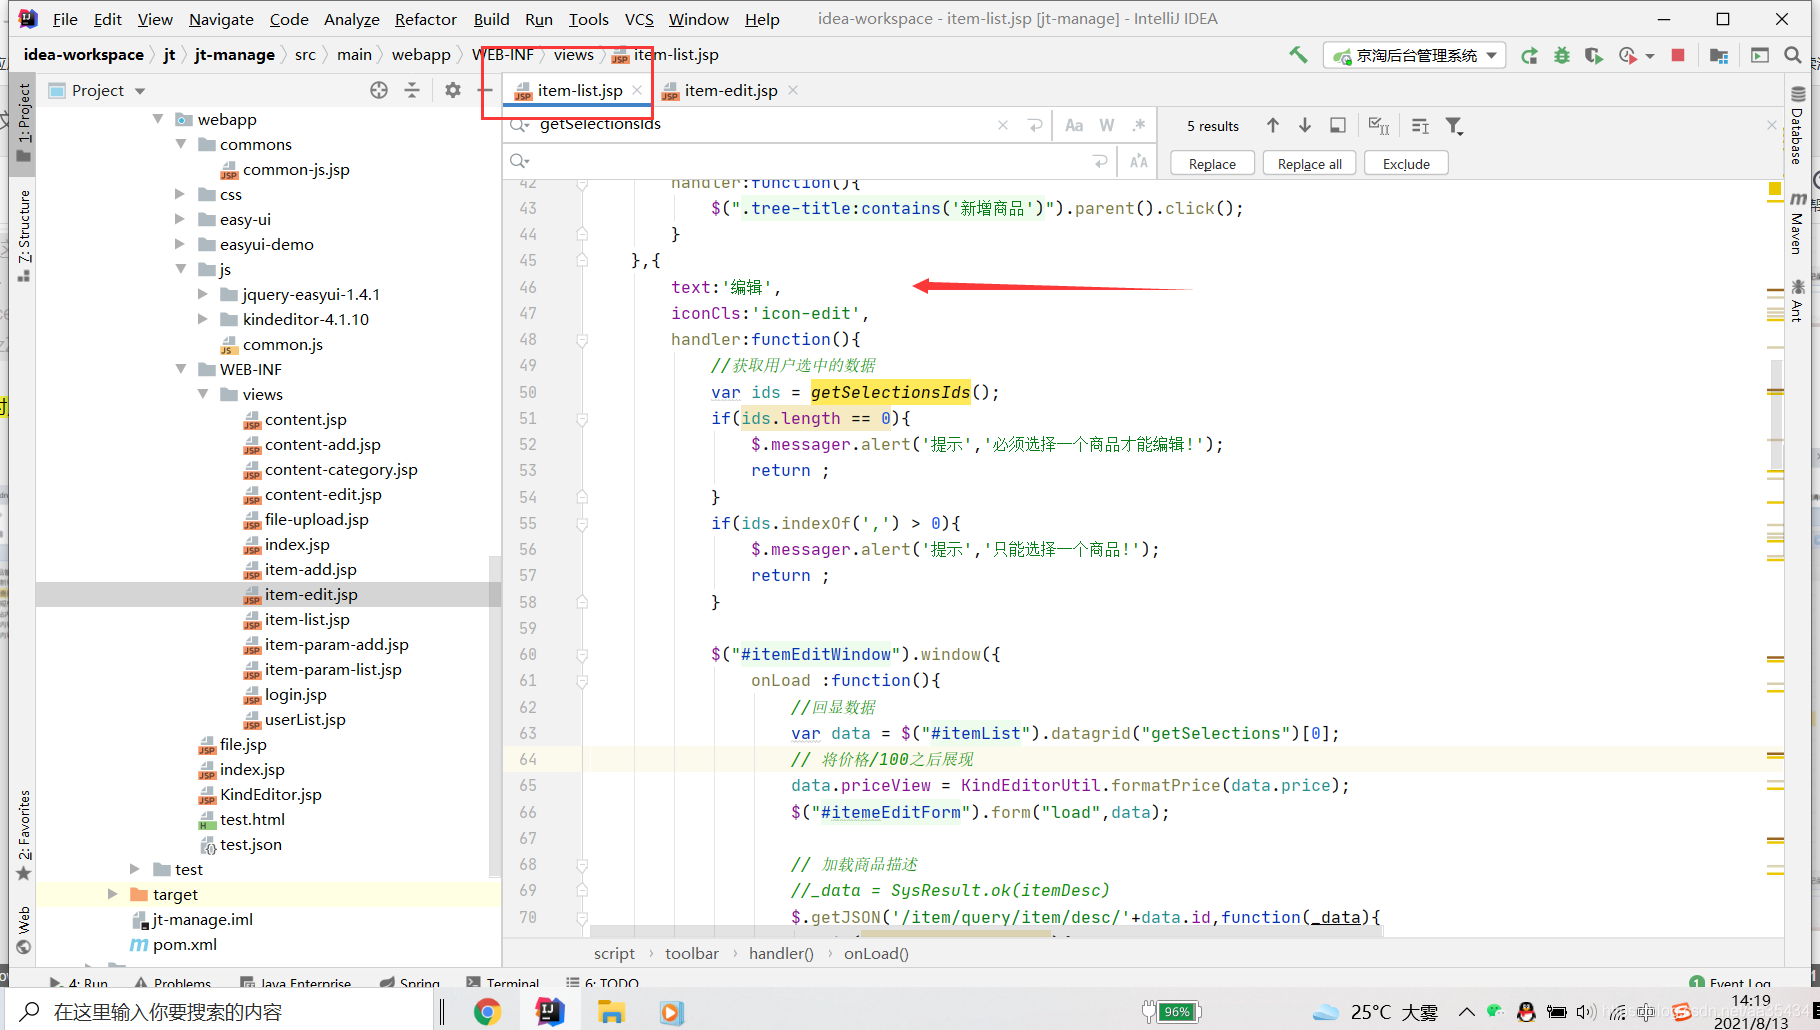Open search results in Find window icon
The image size is (1820, 1030).
(1338, 125)
